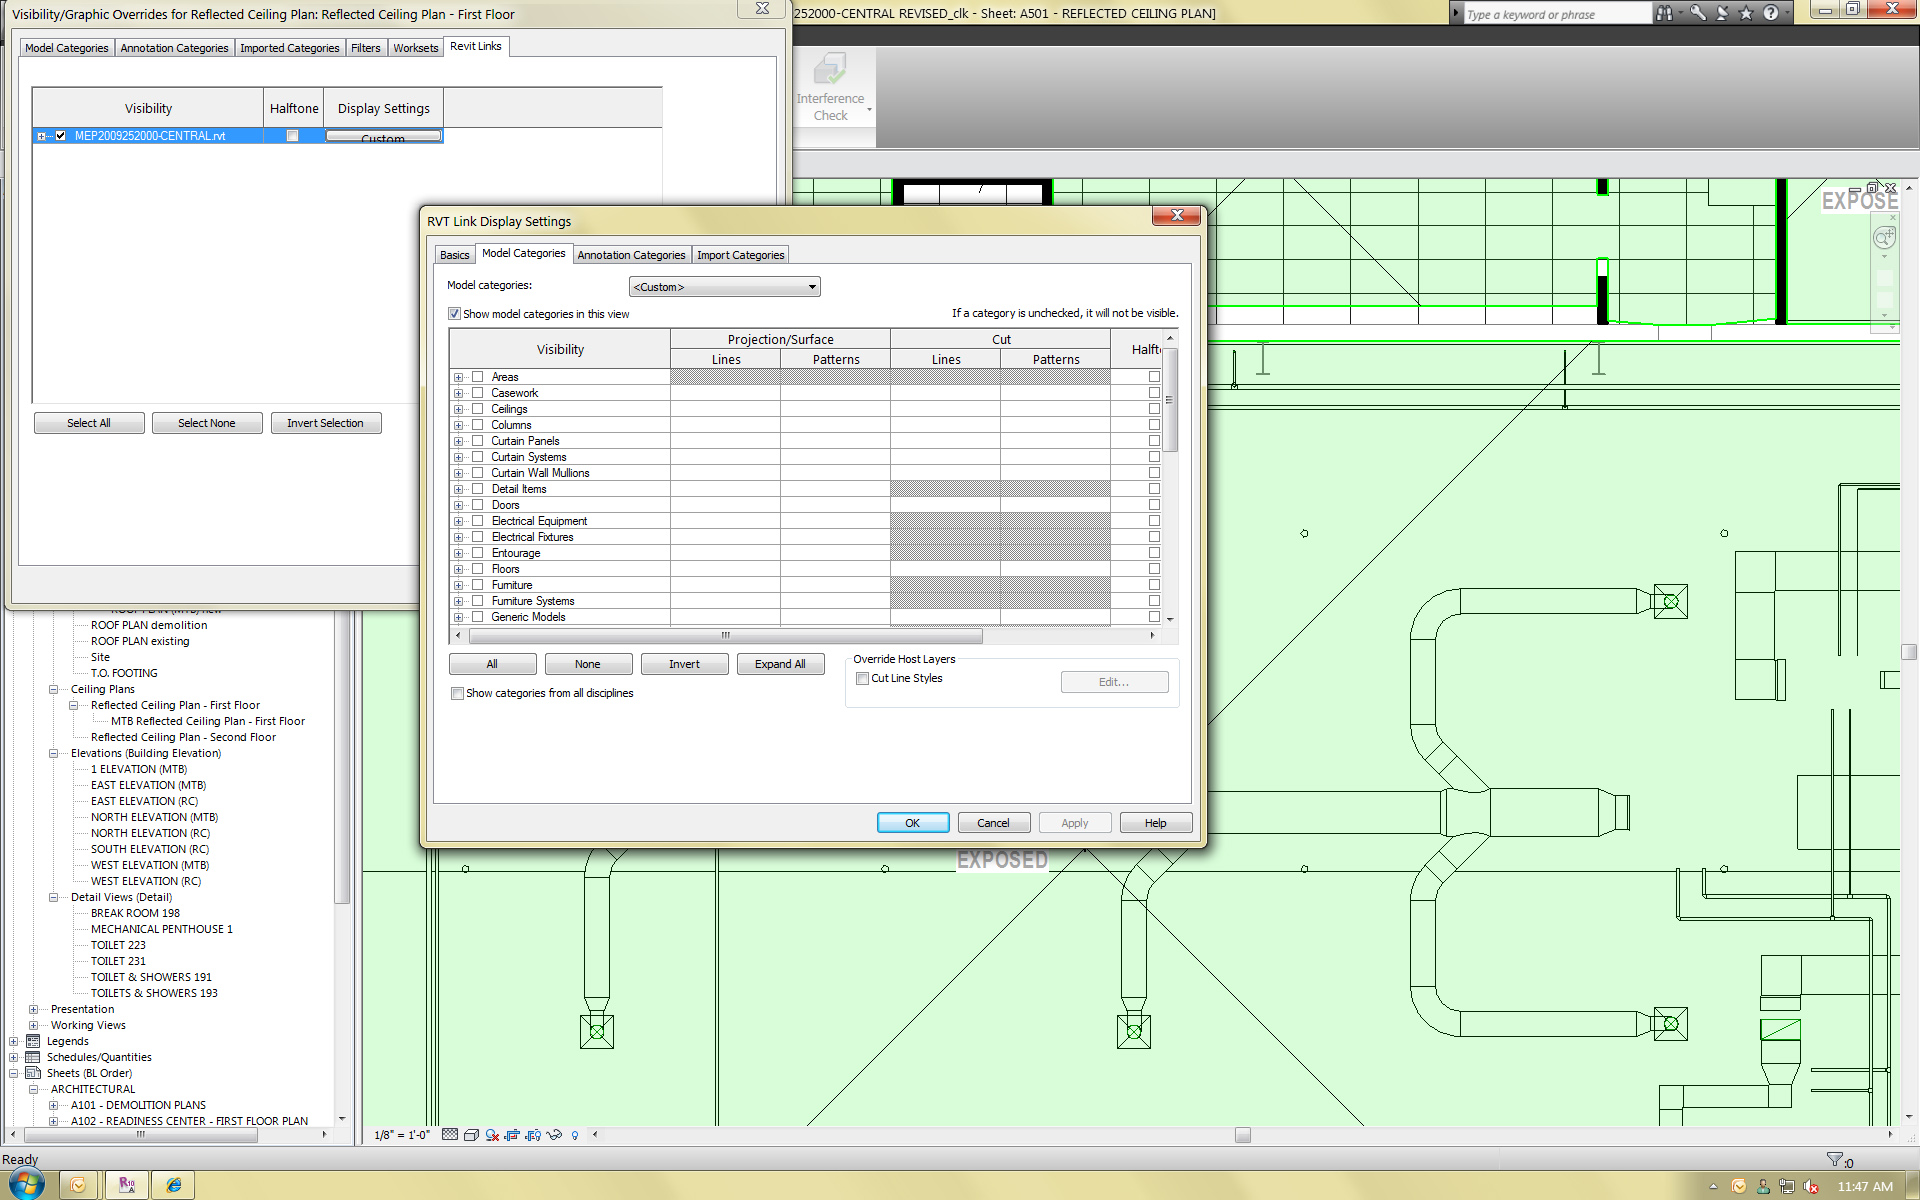Image resolution: width=1920 pixels, height=1200 pixels.
Task: Click the Favorites star icon
Action: pyautogui.click(x=1746, y=13)
